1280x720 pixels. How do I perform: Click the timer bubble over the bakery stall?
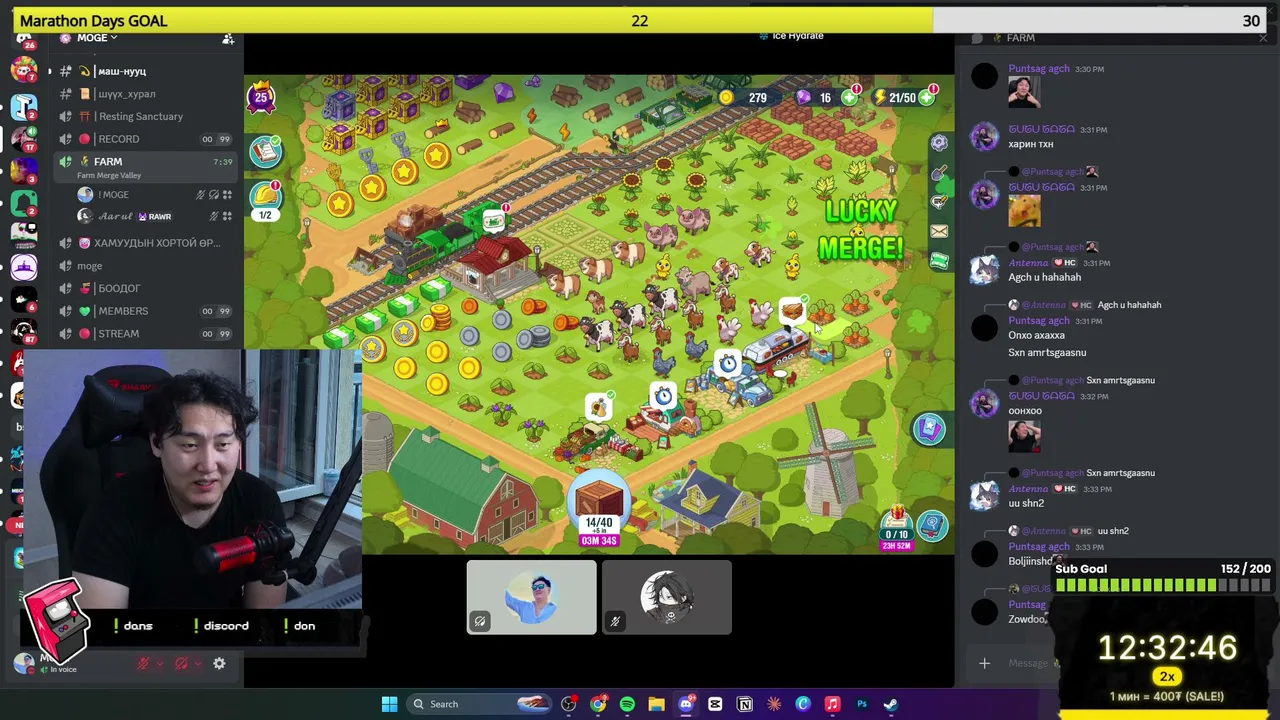[663, 397]
